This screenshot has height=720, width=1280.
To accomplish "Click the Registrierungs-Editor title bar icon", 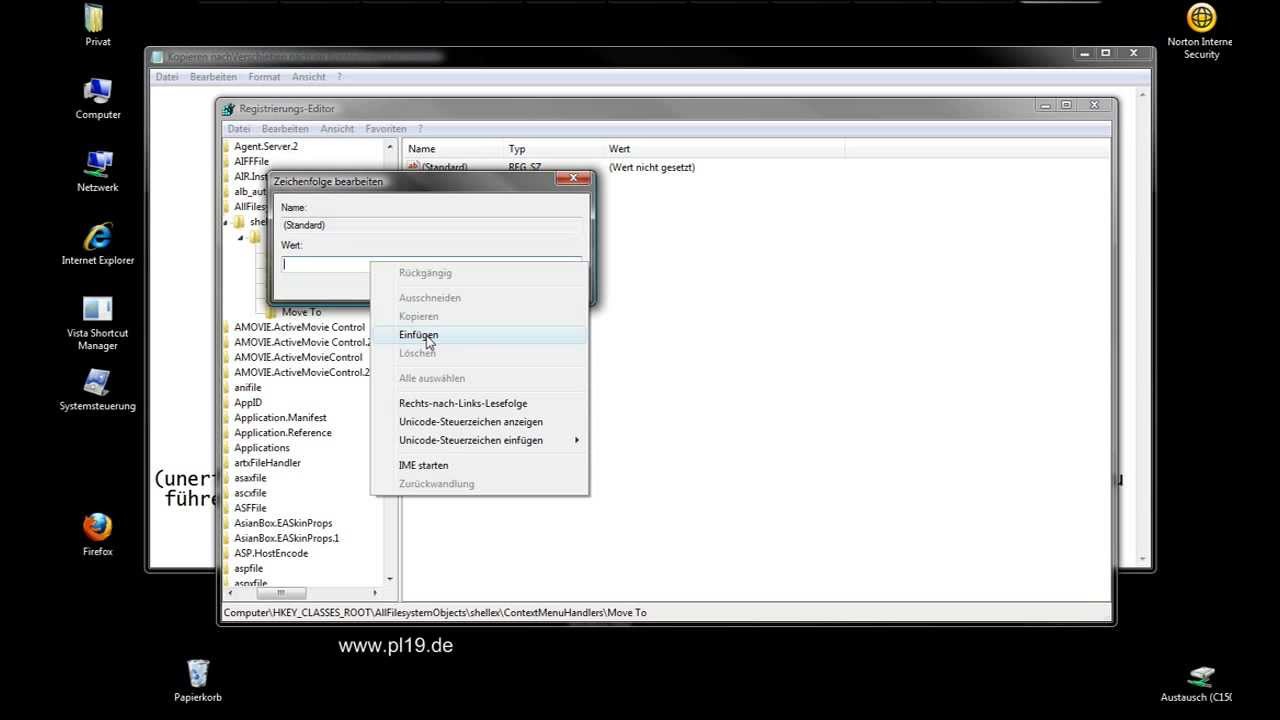I will pyautogui.click(x=230, y=108).
